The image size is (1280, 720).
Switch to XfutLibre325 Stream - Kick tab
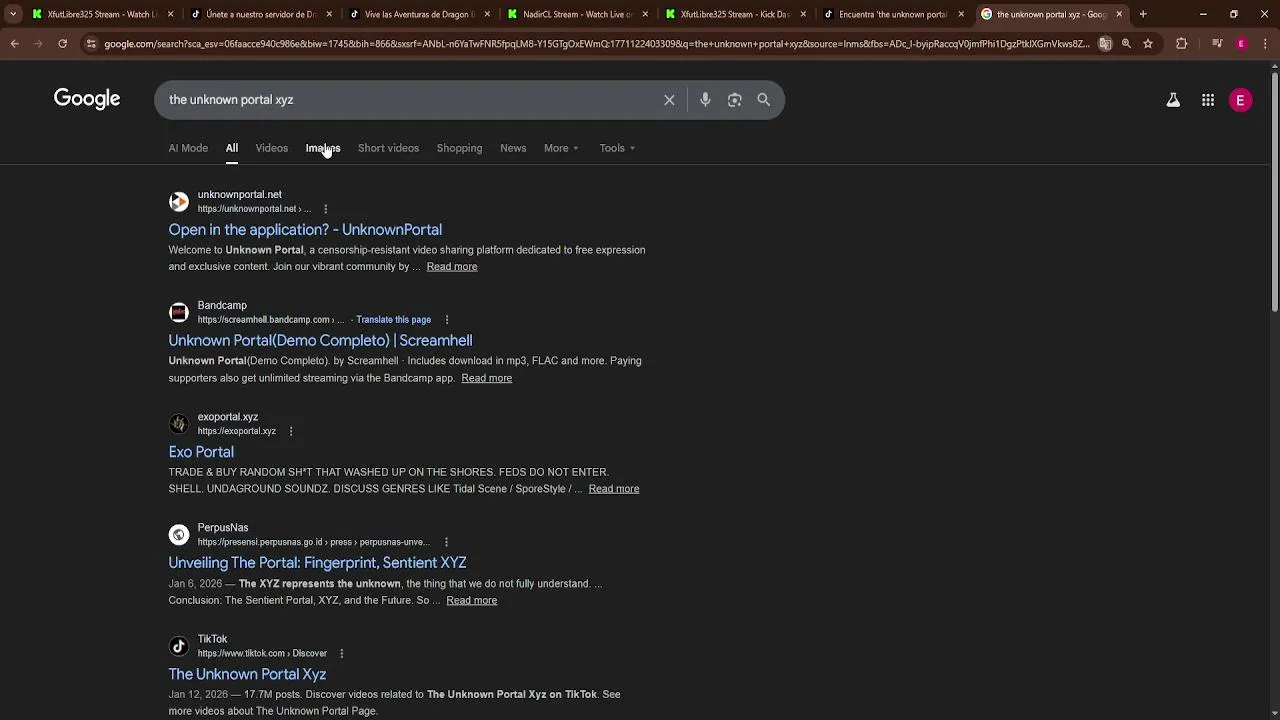pos(735,14)
